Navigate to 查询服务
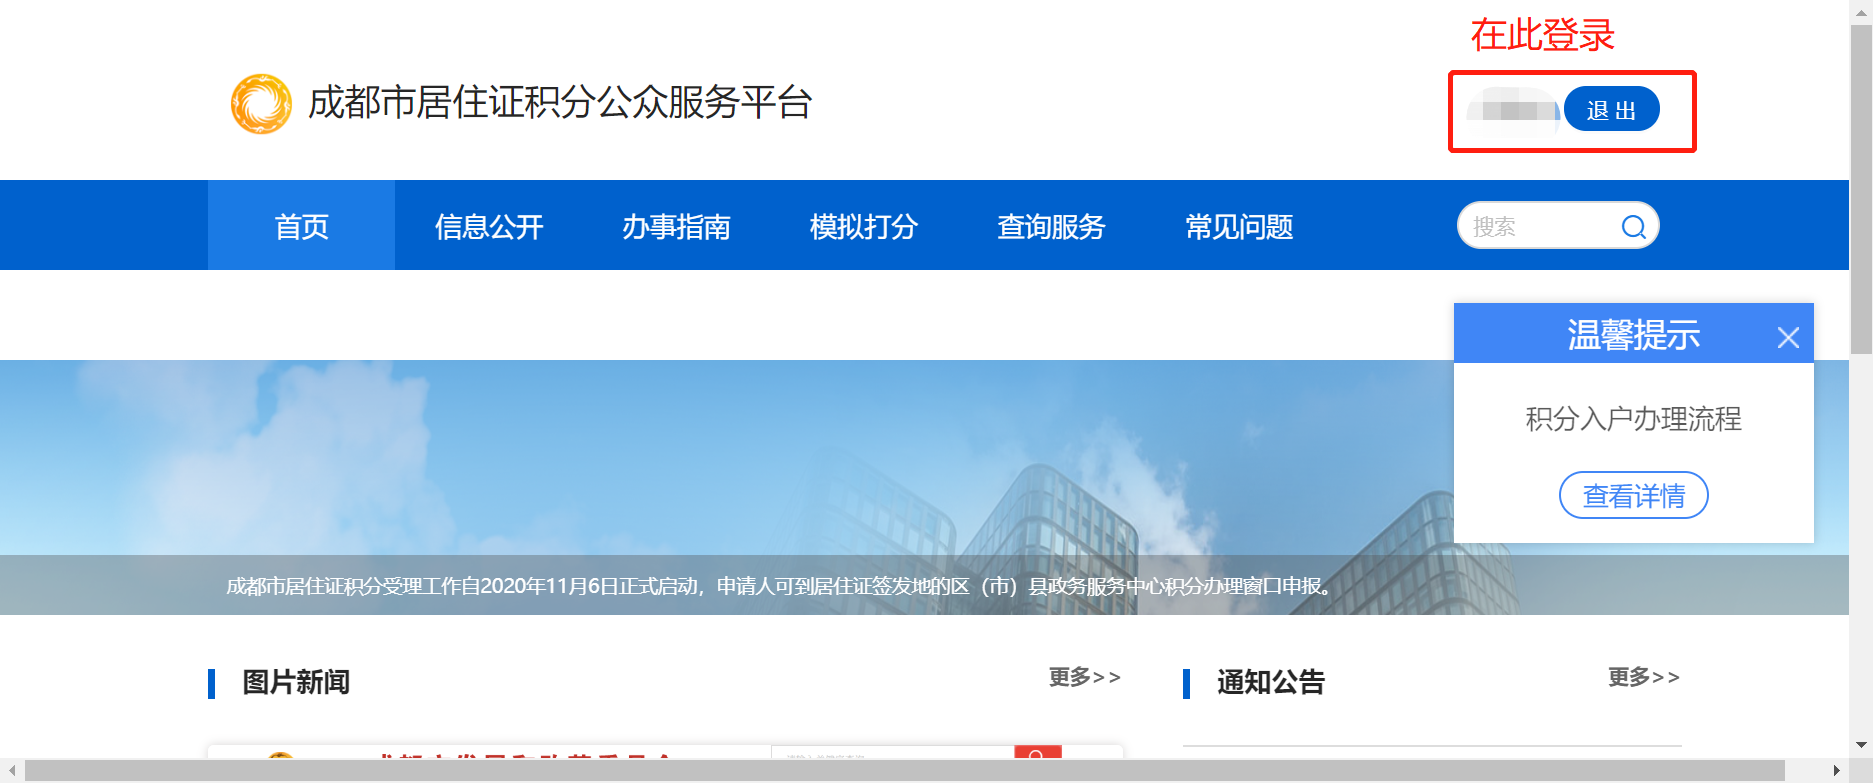This screenshot has width=1873, height=783. point(1051,227)
